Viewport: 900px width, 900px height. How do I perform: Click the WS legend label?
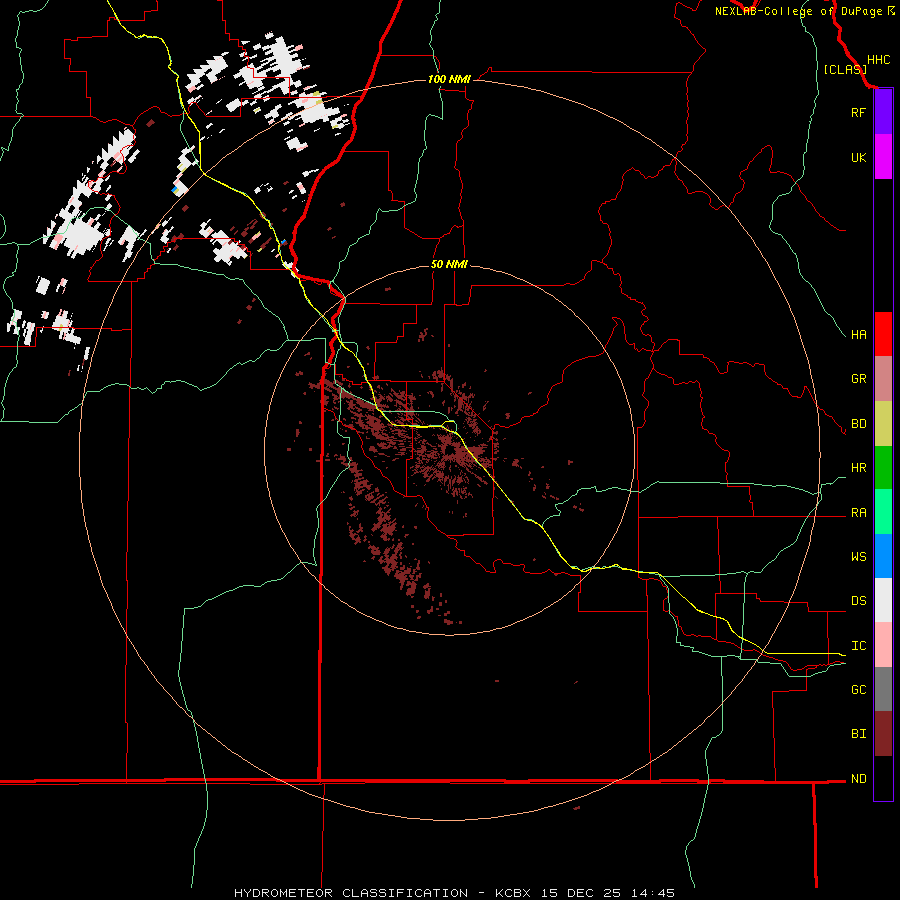click(858, 557)
